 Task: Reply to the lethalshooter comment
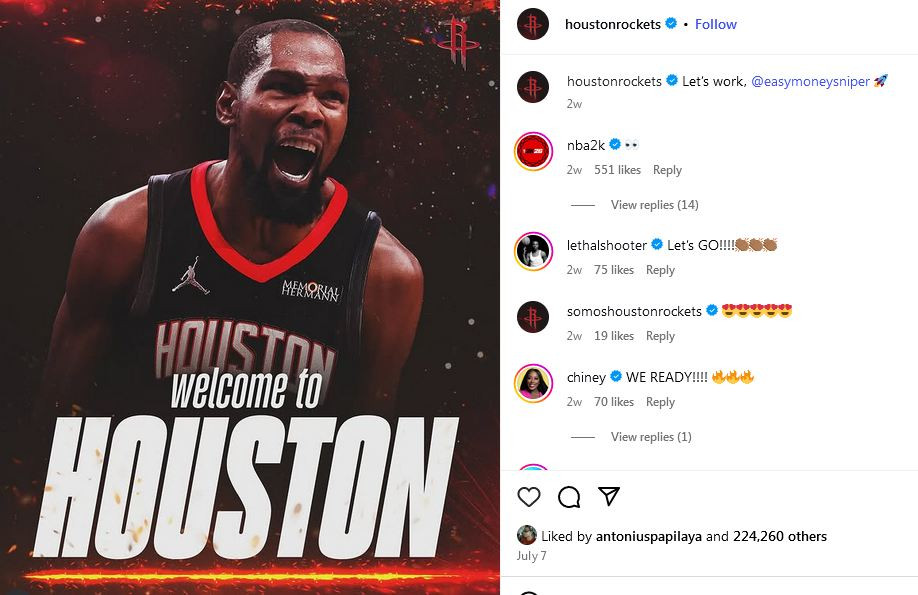tap(660, 270)
